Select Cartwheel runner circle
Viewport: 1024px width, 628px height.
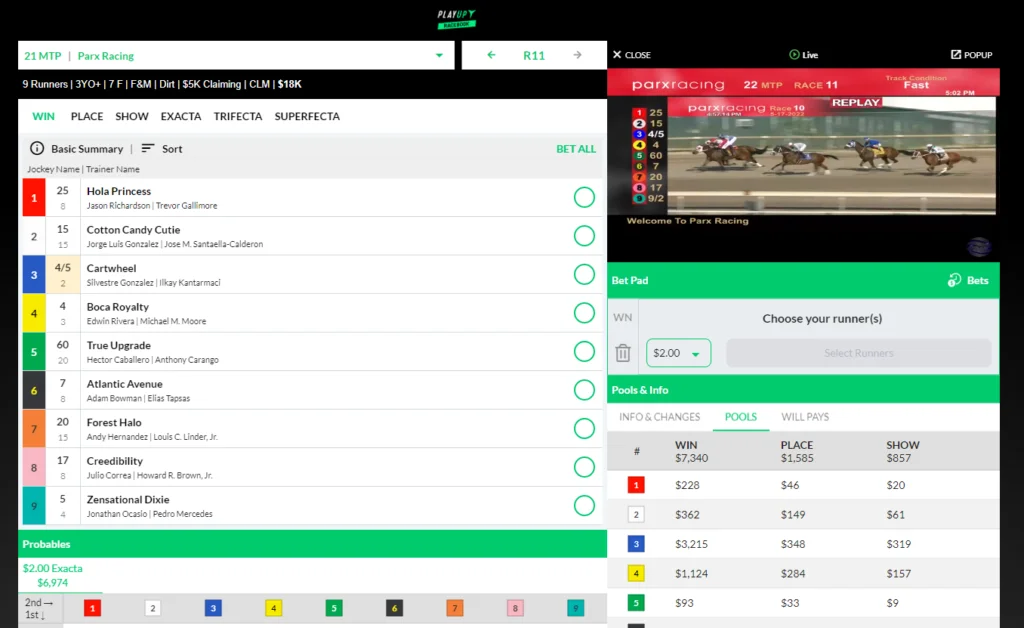(x=584, y=274)
